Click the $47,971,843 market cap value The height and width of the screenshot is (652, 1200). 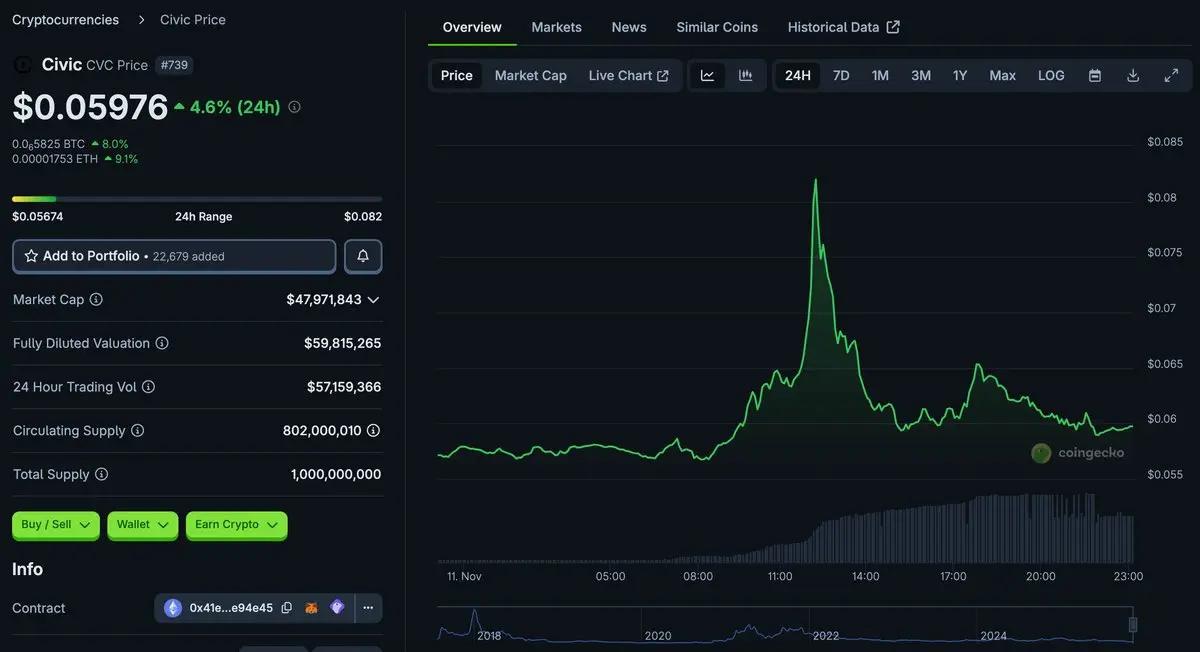click(323, 300)
